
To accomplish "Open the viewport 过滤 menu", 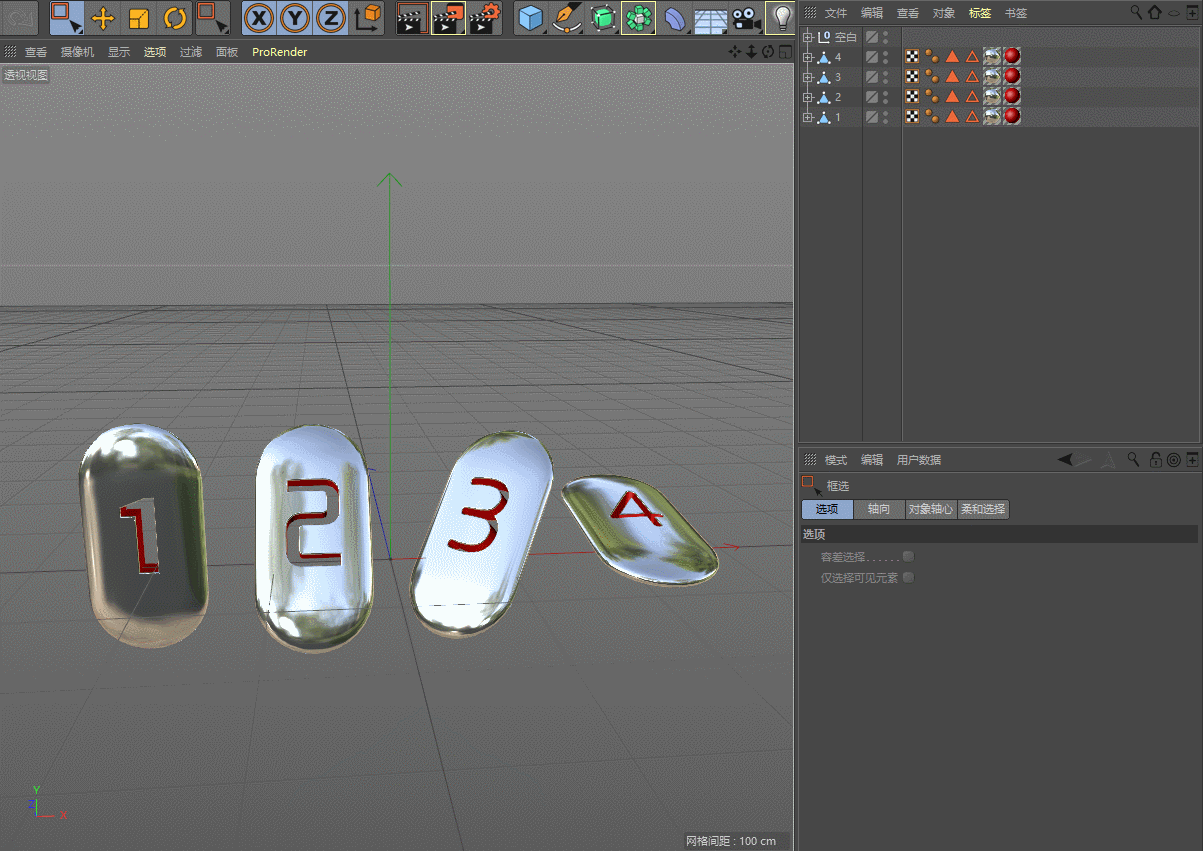I will point(191,52).
